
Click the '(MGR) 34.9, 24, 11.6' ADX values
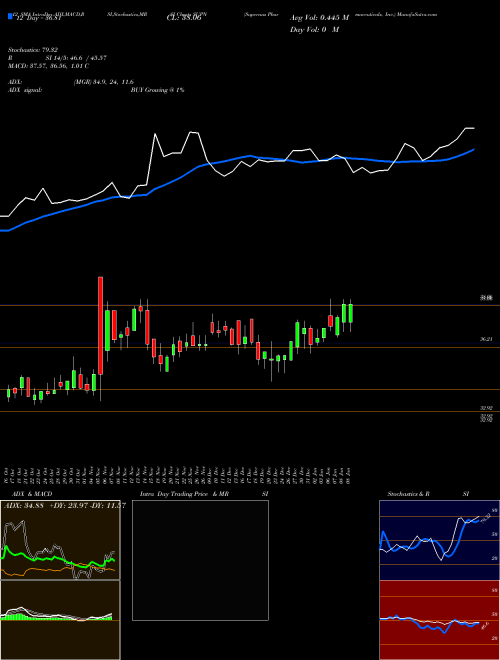point(104,82)
